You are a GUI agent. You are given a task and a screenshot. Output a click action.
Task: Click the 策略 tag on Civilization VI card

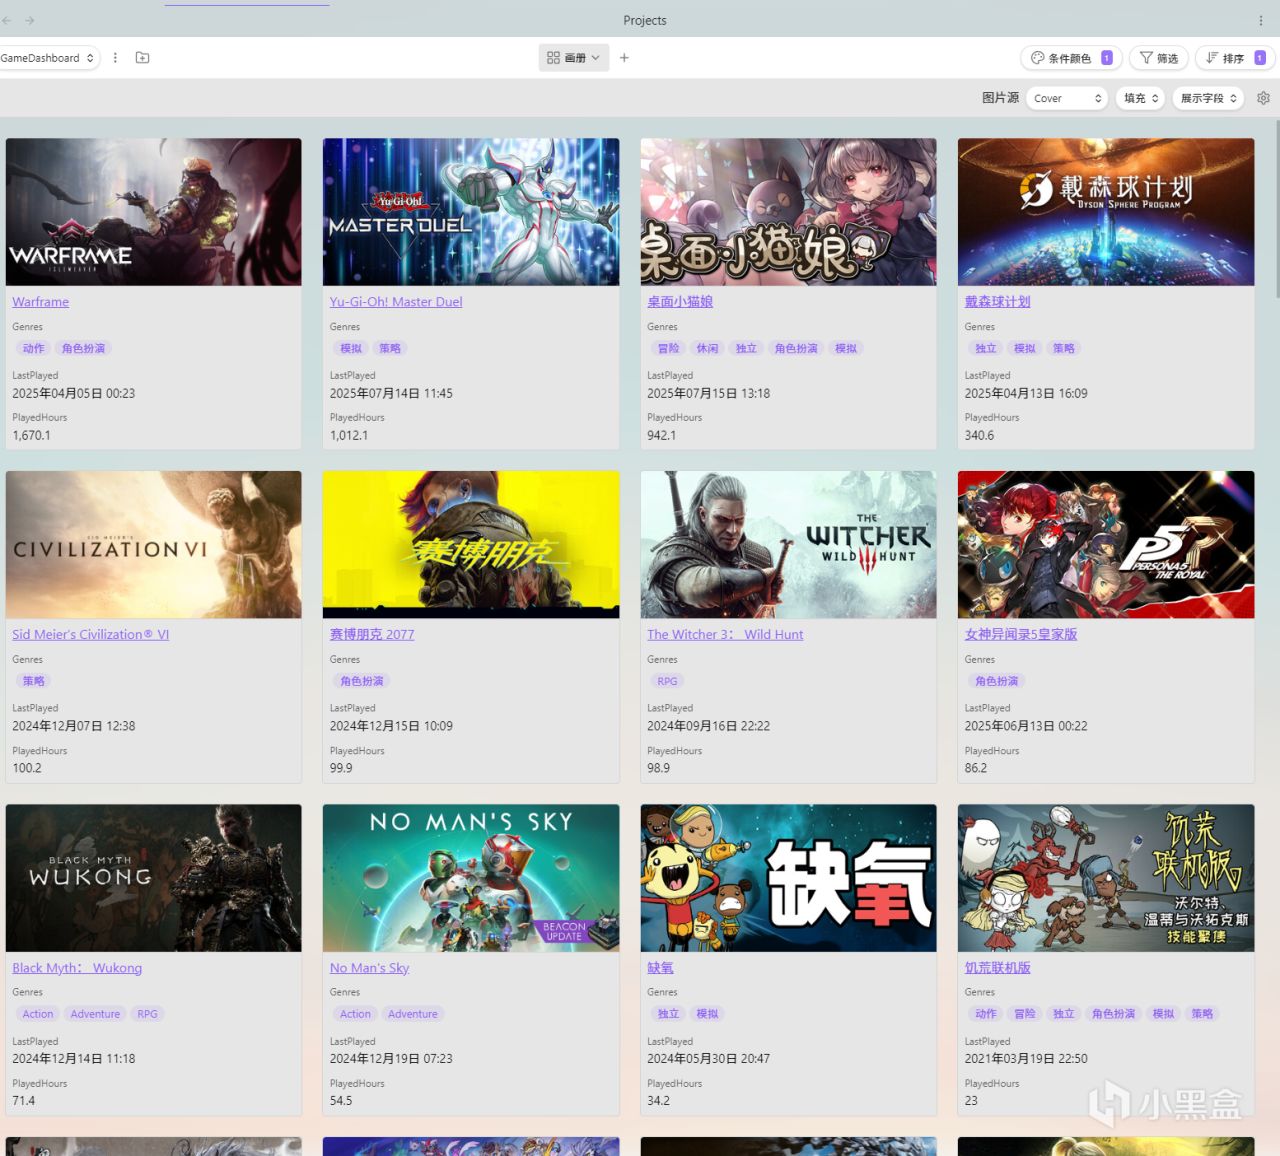pos(34,682)
